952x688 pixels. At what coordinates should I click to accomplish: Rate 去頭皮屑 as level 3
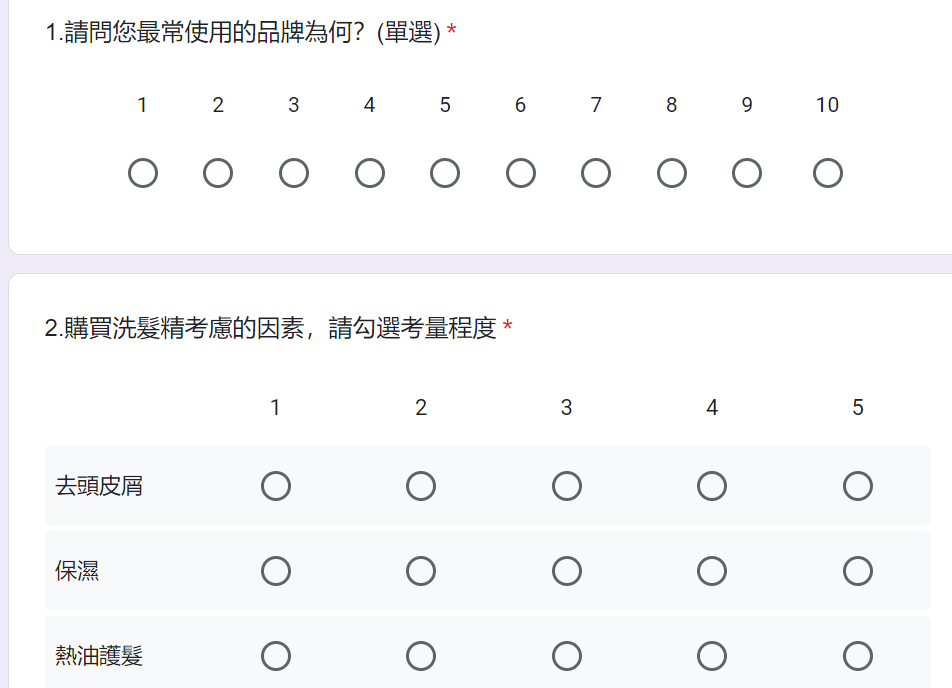[x=567, y=487]
